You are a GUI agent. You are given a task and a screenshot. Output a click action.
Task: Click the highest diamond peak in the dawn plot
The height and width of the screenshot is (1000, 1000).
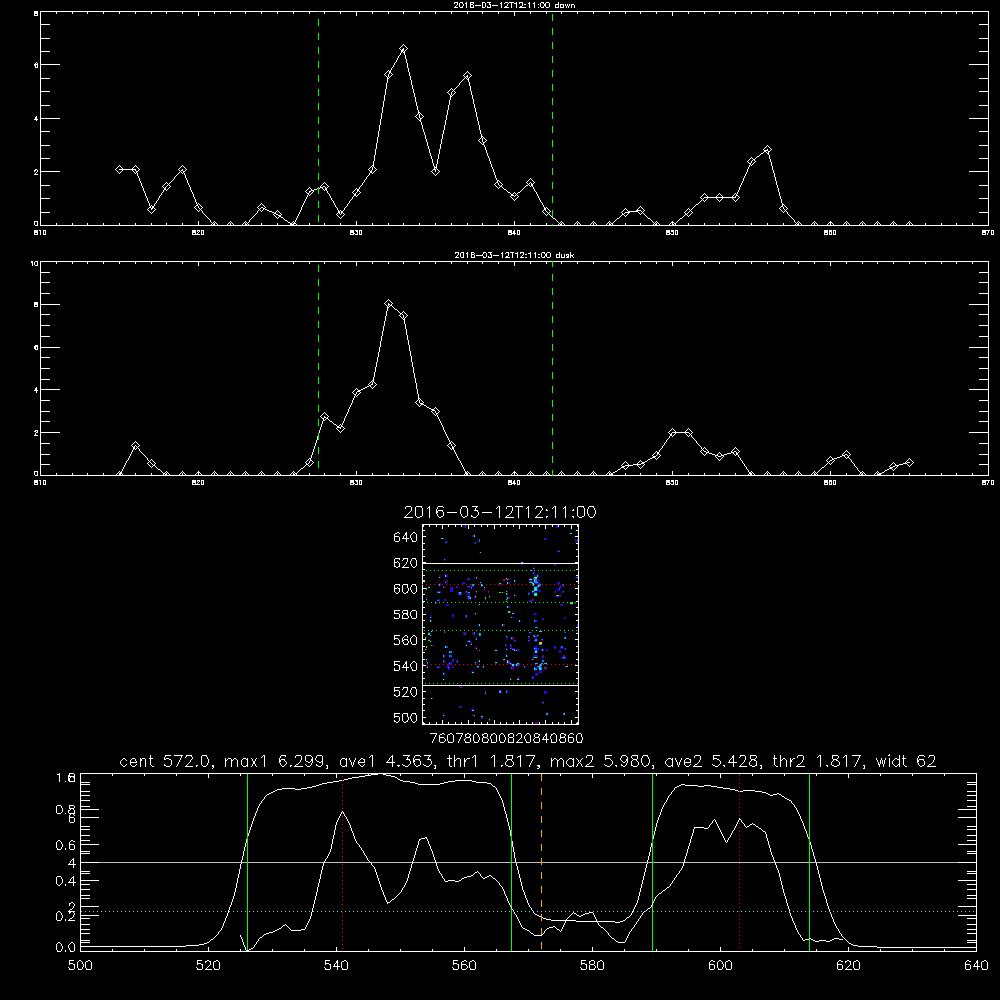(403, 48)
